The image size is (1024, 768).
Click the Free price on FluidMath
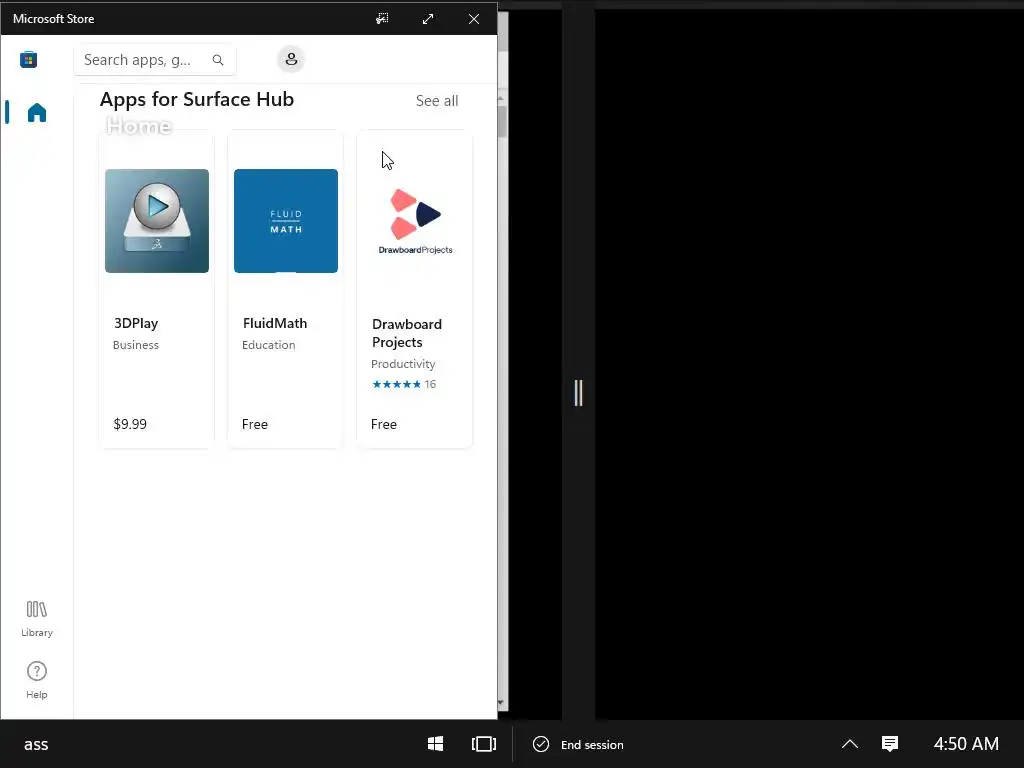(x=255, y=424)
